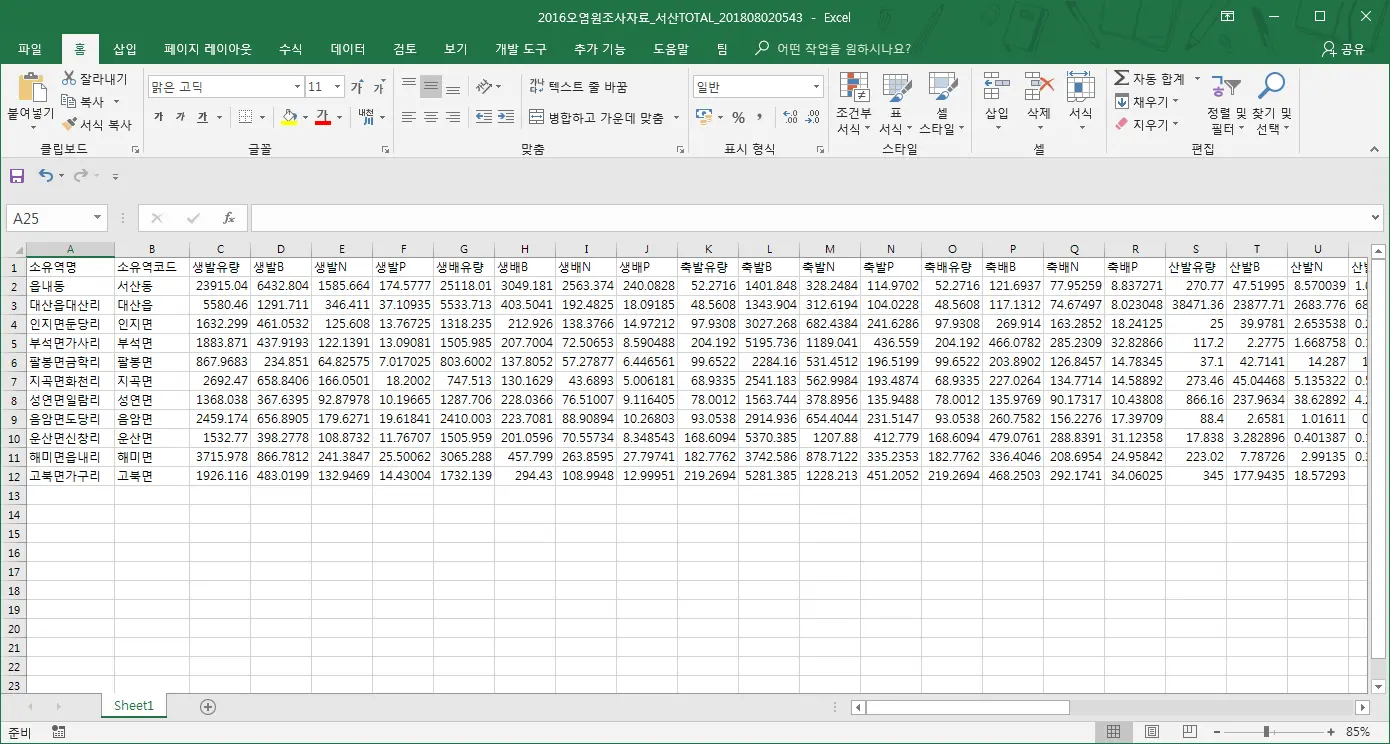This screenshot has width=1390, height=744.
Task: Open Conditional Formatting (조건부 서식)
Action: tap(854, 103)
